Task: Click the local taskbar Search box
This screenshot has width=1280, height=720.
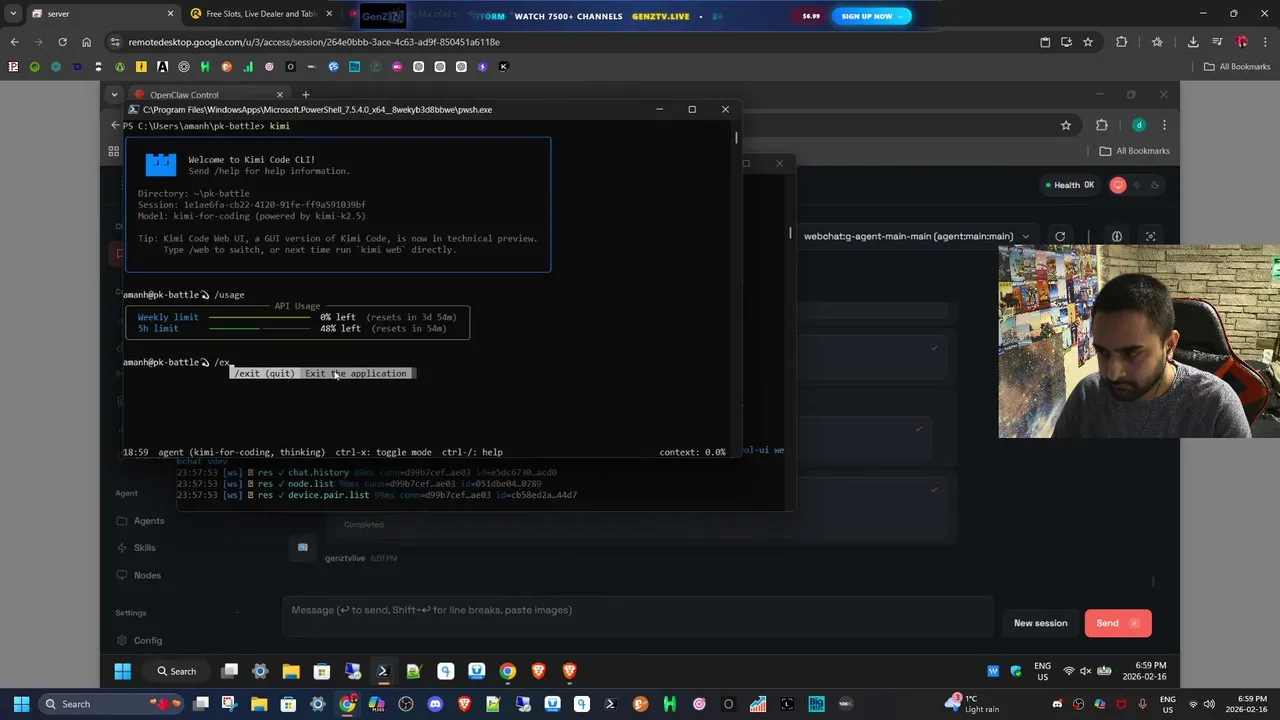Action: click(110, 704)
